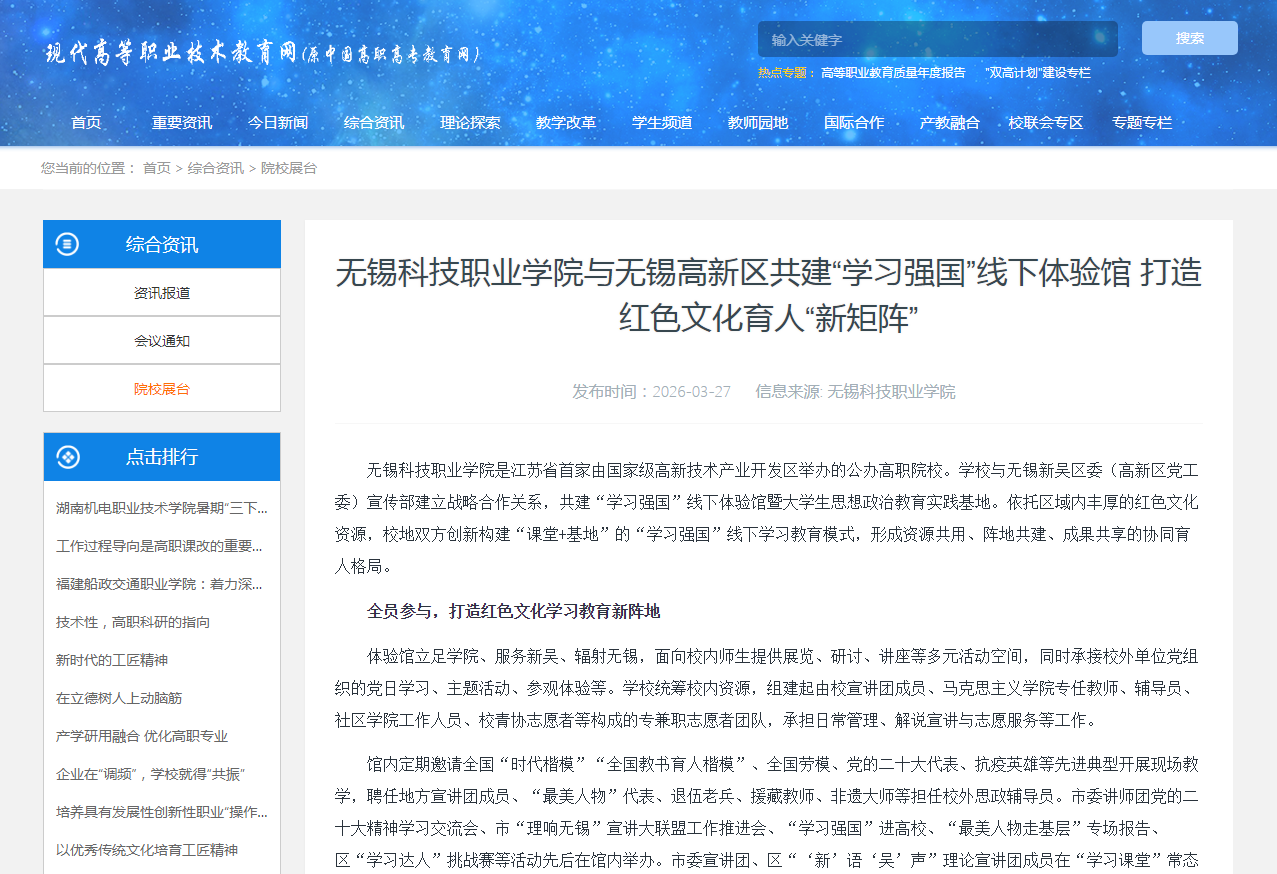Select 院校展台 in the left sidebar
The image size is (1277, 874).
pyautogui.click(x=162, y=389)
